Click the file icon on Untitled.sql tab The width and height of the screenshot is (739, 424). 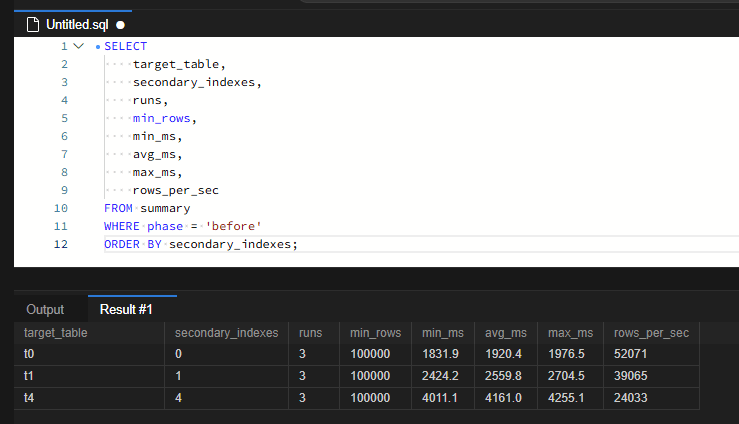(33, 24)
